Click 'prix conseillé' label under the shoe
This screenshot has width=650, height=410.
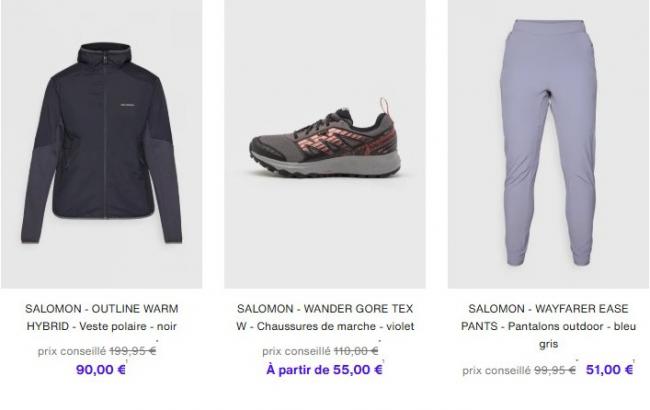tap(296, 351)
